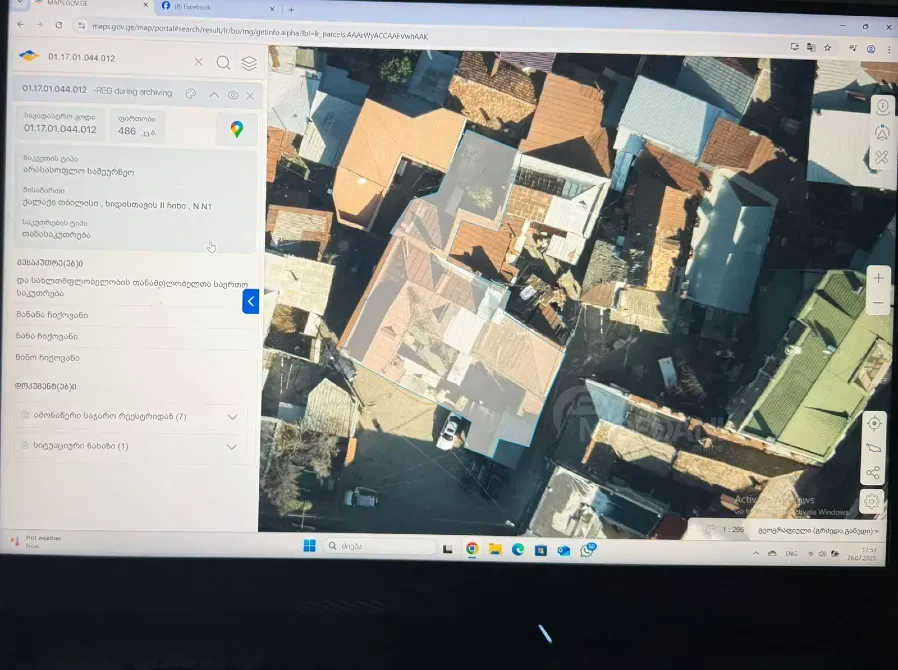
Task: Click the locate-me target icon
Action: tap(874, 423)
